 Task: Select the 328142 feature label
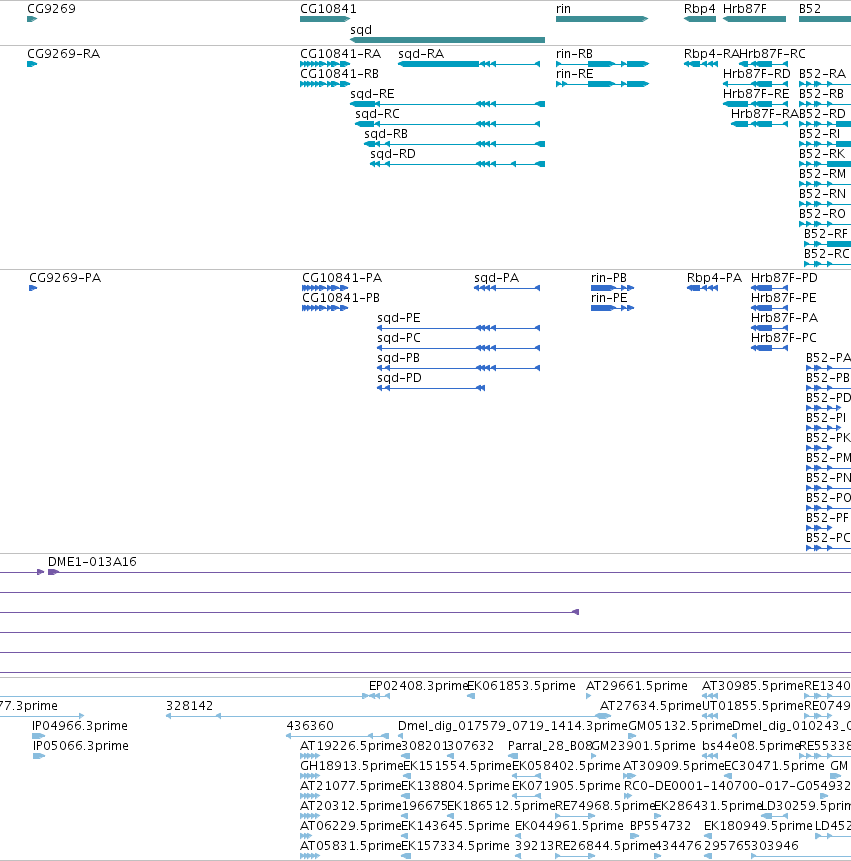189,706
